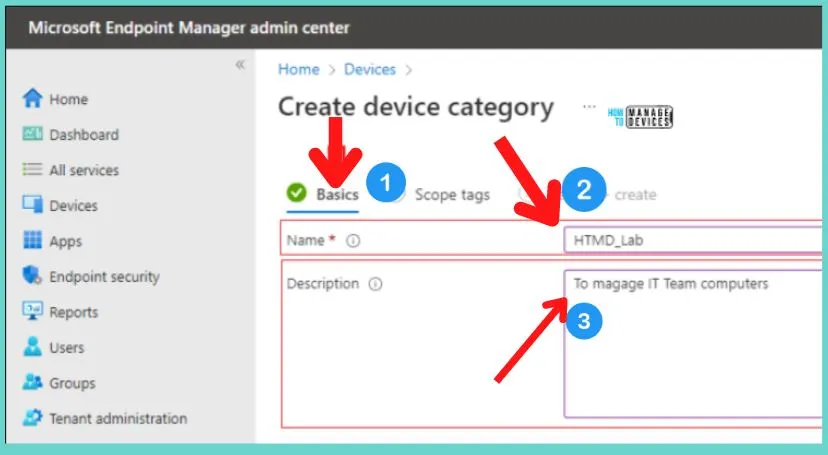Open Reports in the left navigation

(x=73, y=312)
